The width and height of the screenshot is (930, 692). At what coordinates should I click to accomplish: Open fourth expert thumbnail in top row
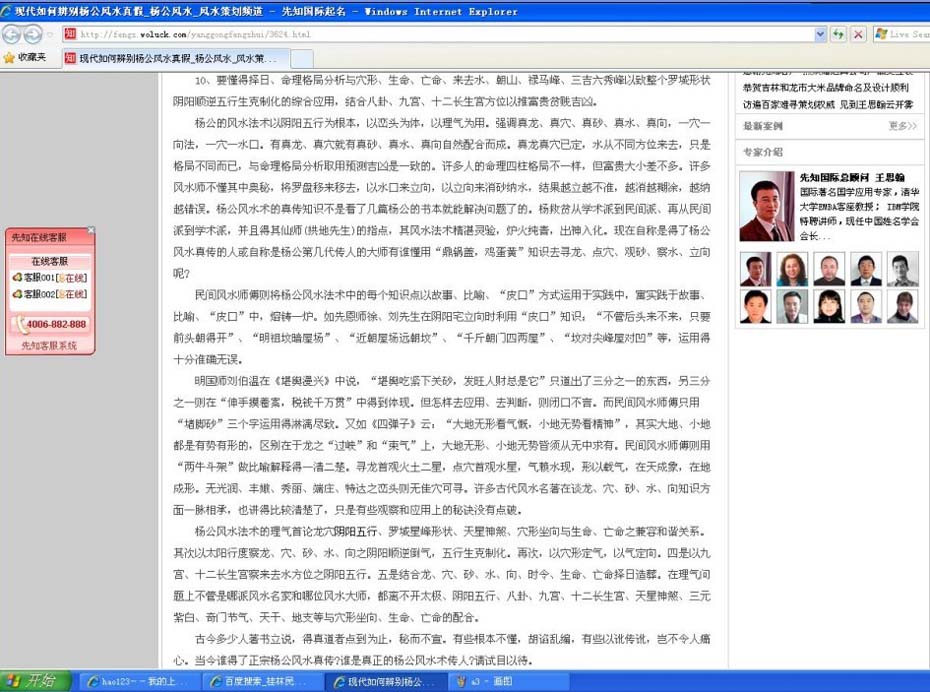(x=866, y=269)
